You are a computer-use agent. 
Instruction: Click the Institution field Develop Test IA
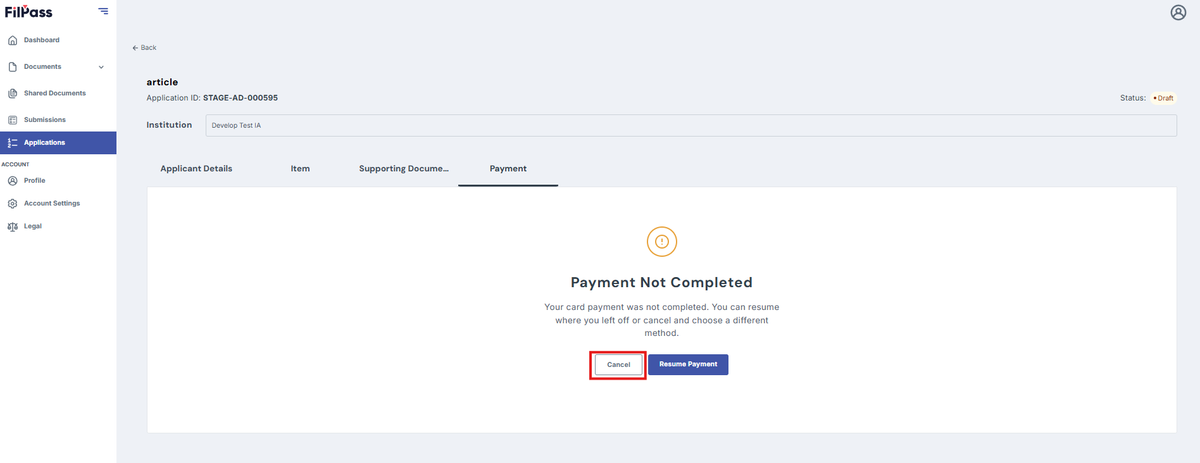(x=692, y=126)
